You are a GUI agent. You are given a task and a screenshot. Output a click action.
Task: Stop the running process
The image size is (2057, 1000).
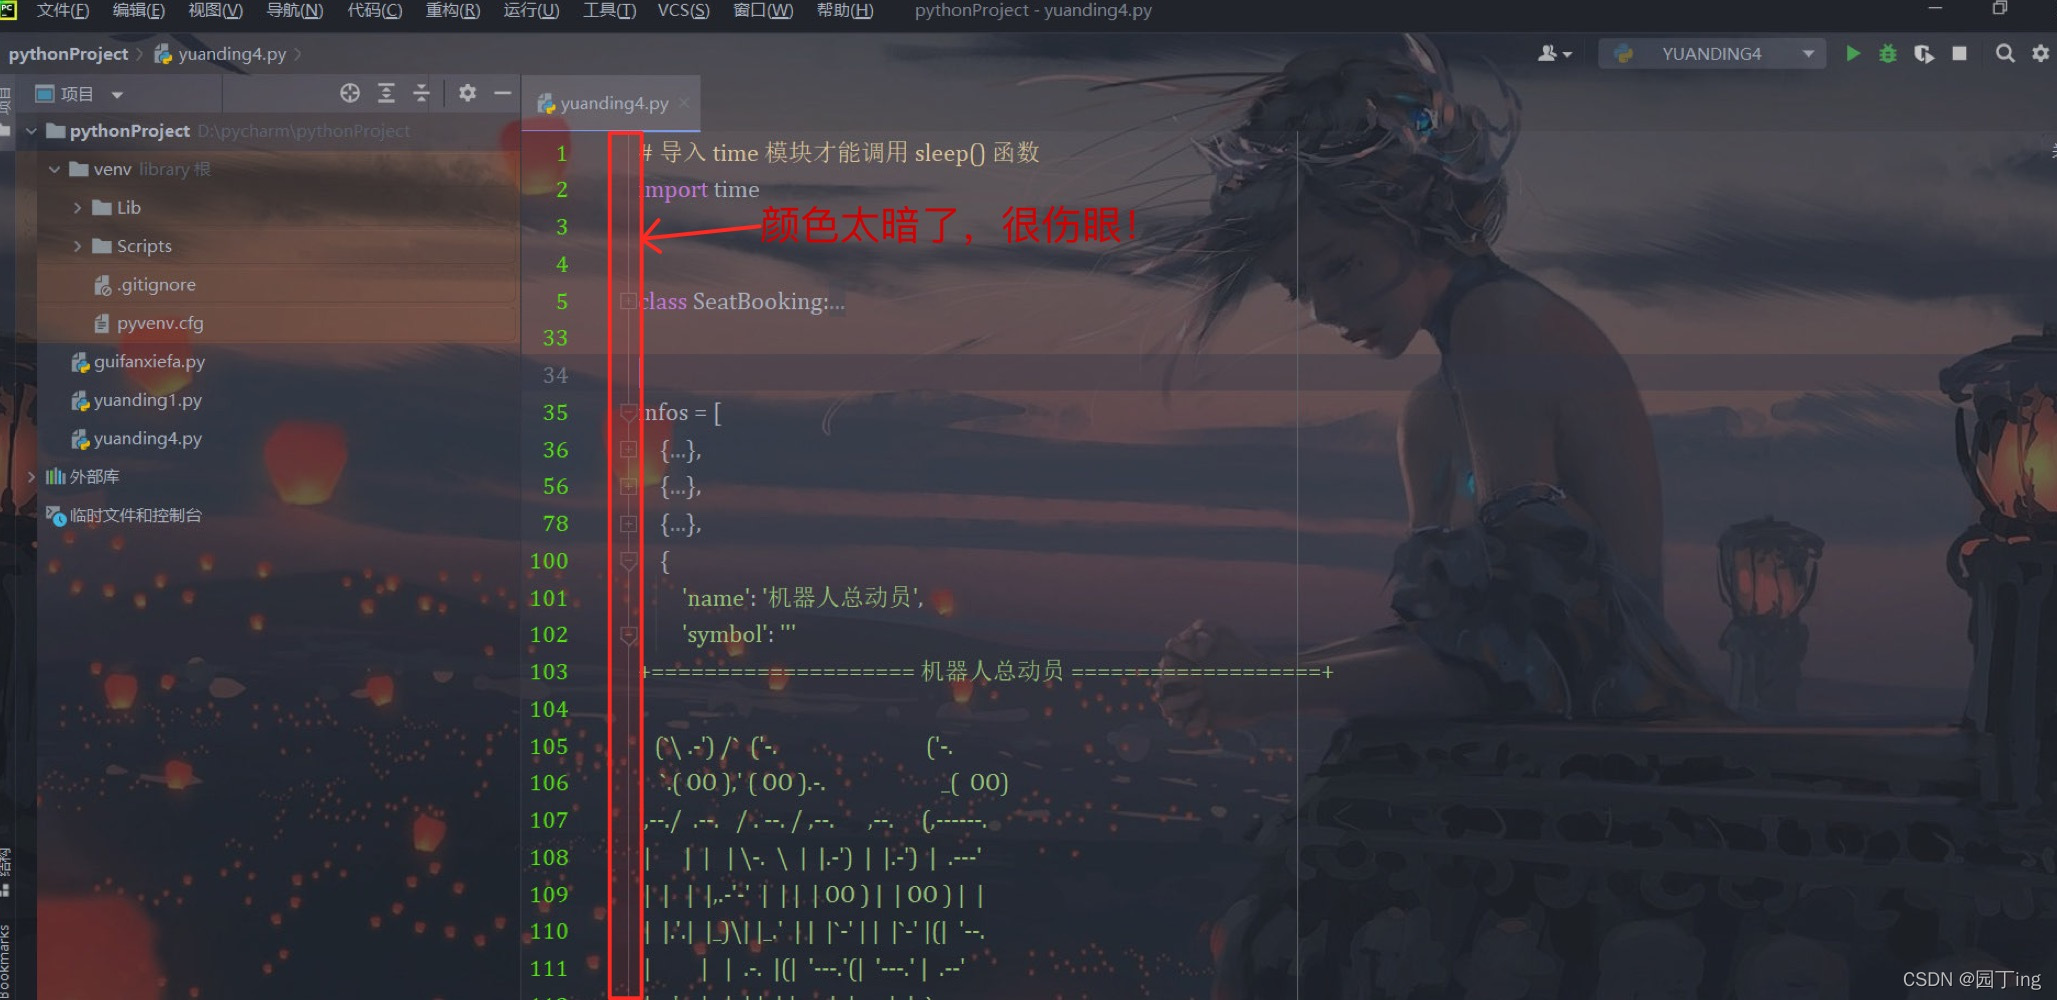(x=1960, y=54)
